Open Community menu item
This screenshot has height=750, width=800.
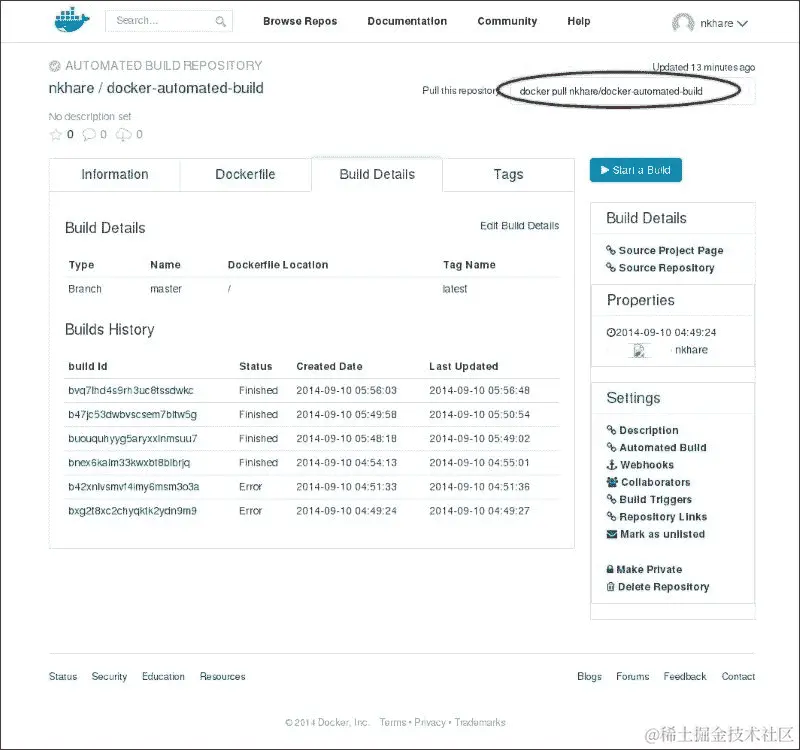tap(507, 21)
